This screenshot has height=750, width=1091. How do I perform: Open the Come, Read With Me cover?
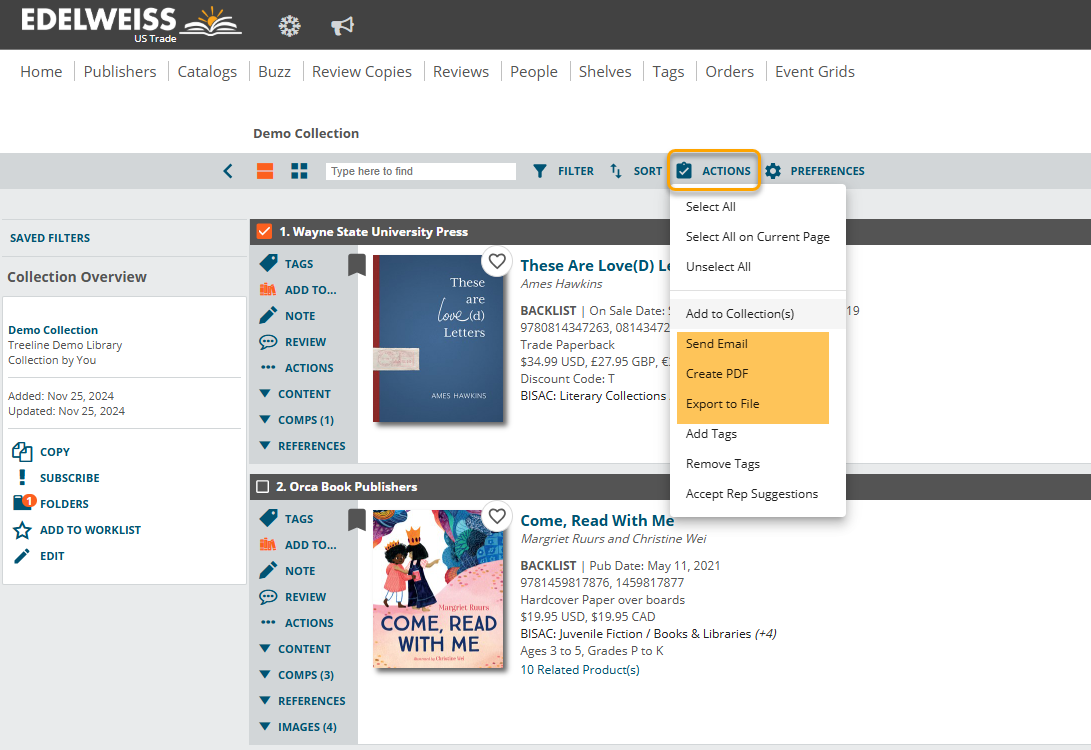438,589
